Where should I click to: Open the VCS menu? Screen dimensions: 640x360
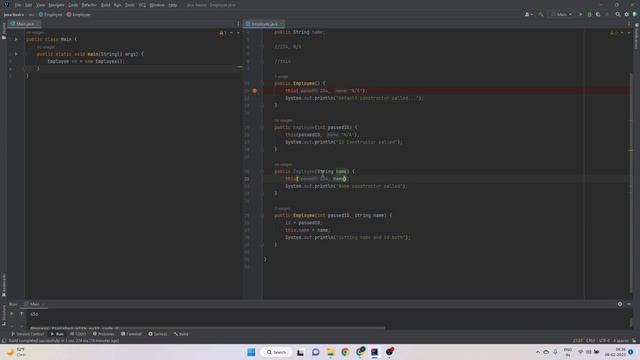pos(142,5)
